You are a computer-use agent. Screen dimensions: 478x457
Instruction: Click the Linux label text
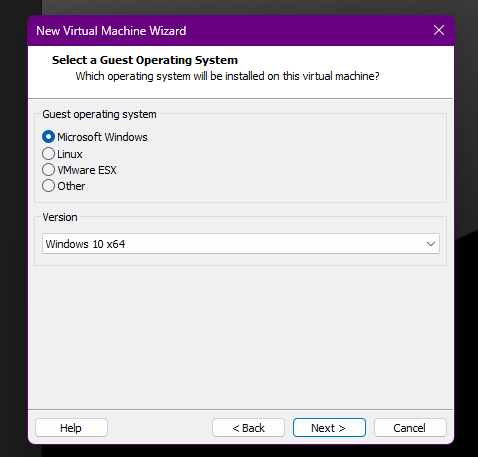pyautogui.click(x=70, y=154)
